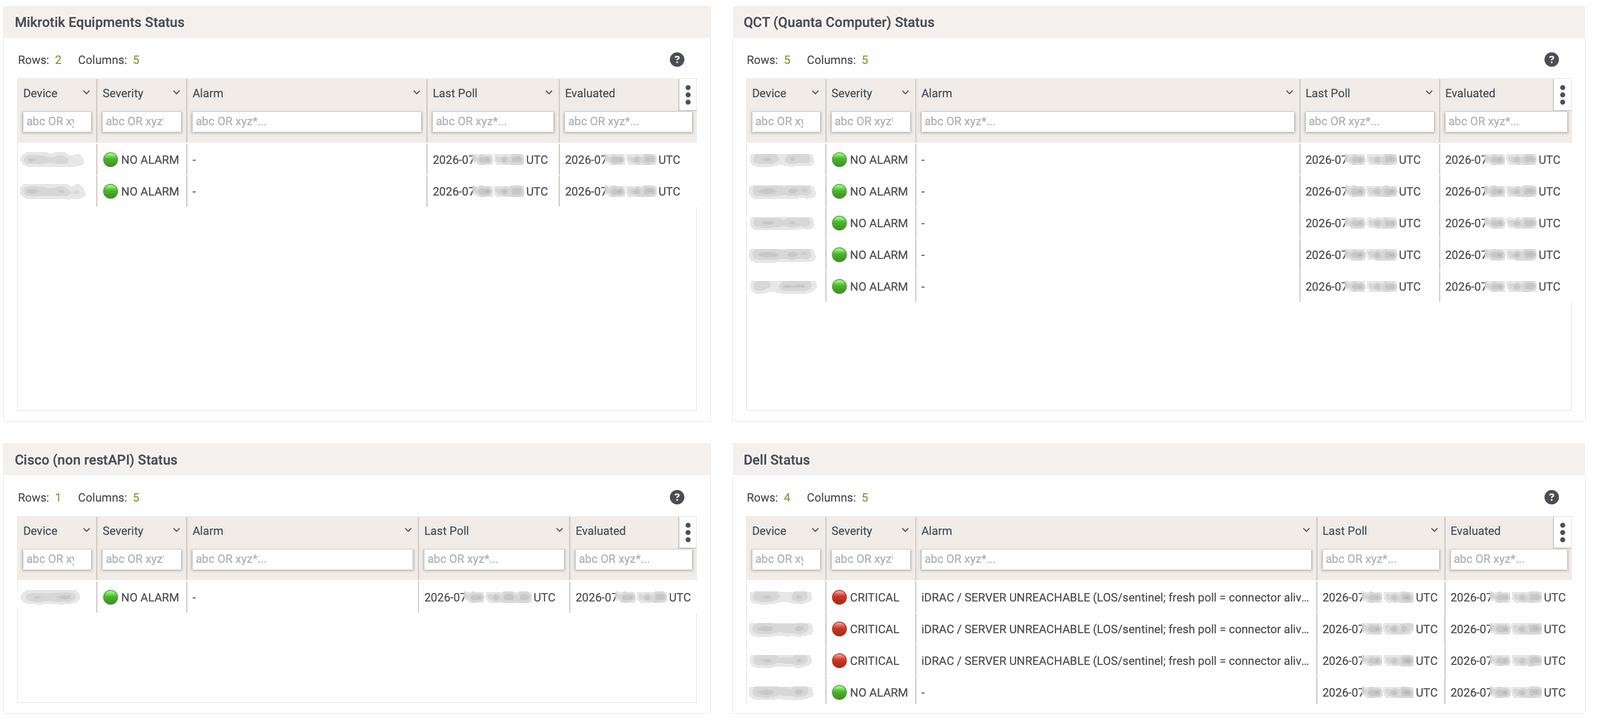This screenshot has width=1600, height=722.
Task: Focus Device filter field in QCT table
Action: point(786,122)
